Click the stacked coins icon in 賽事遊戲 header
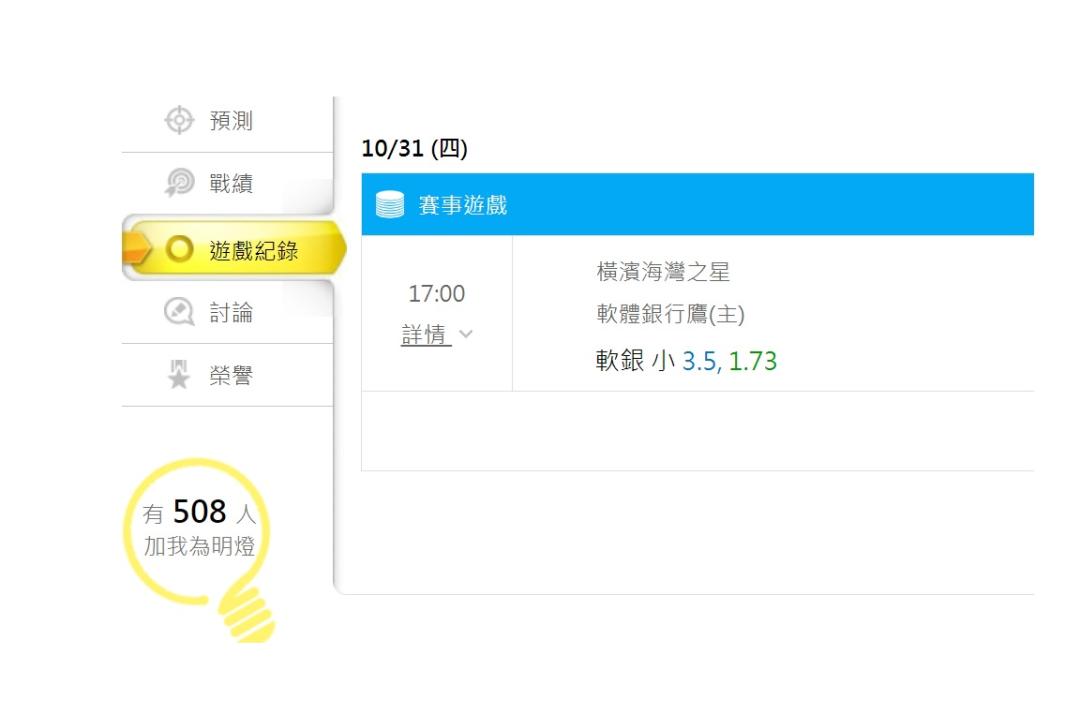Image resolution: width=1080 pixels, height=714 pixels. pos(390,204)
